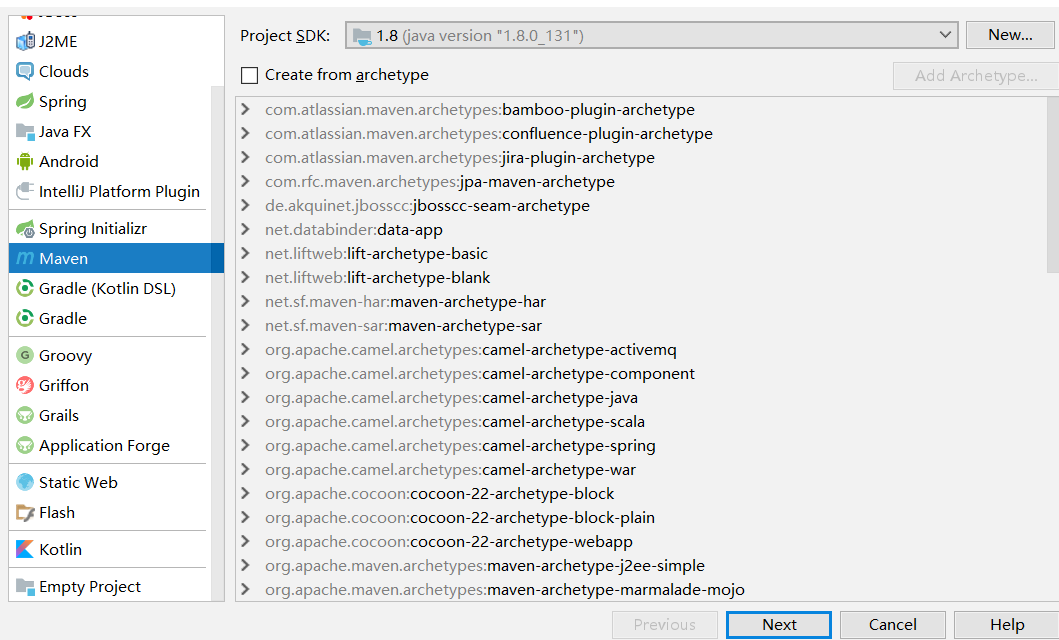Click the archetype list vertical scrollbar
The width and height of the screenshot is (1059, 640).
1053,185
